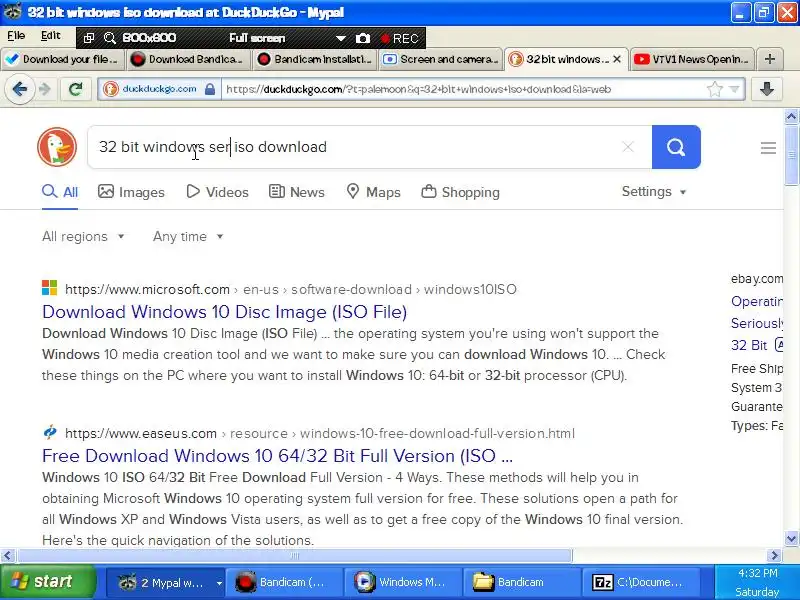Open Free Download Windows 10 64/32 Bit link
The width and height of the screenshot is (800, 600).
278,456
